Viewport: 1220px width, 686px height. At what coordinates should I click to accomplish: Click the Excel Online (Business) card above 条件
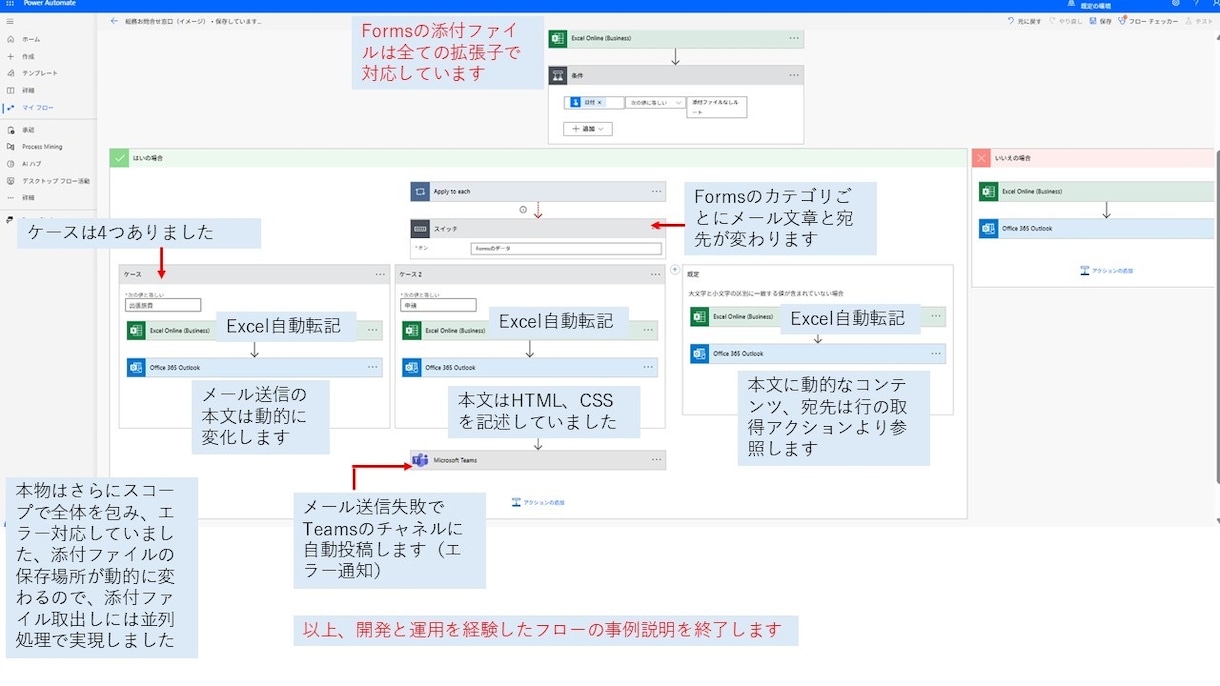676,38
